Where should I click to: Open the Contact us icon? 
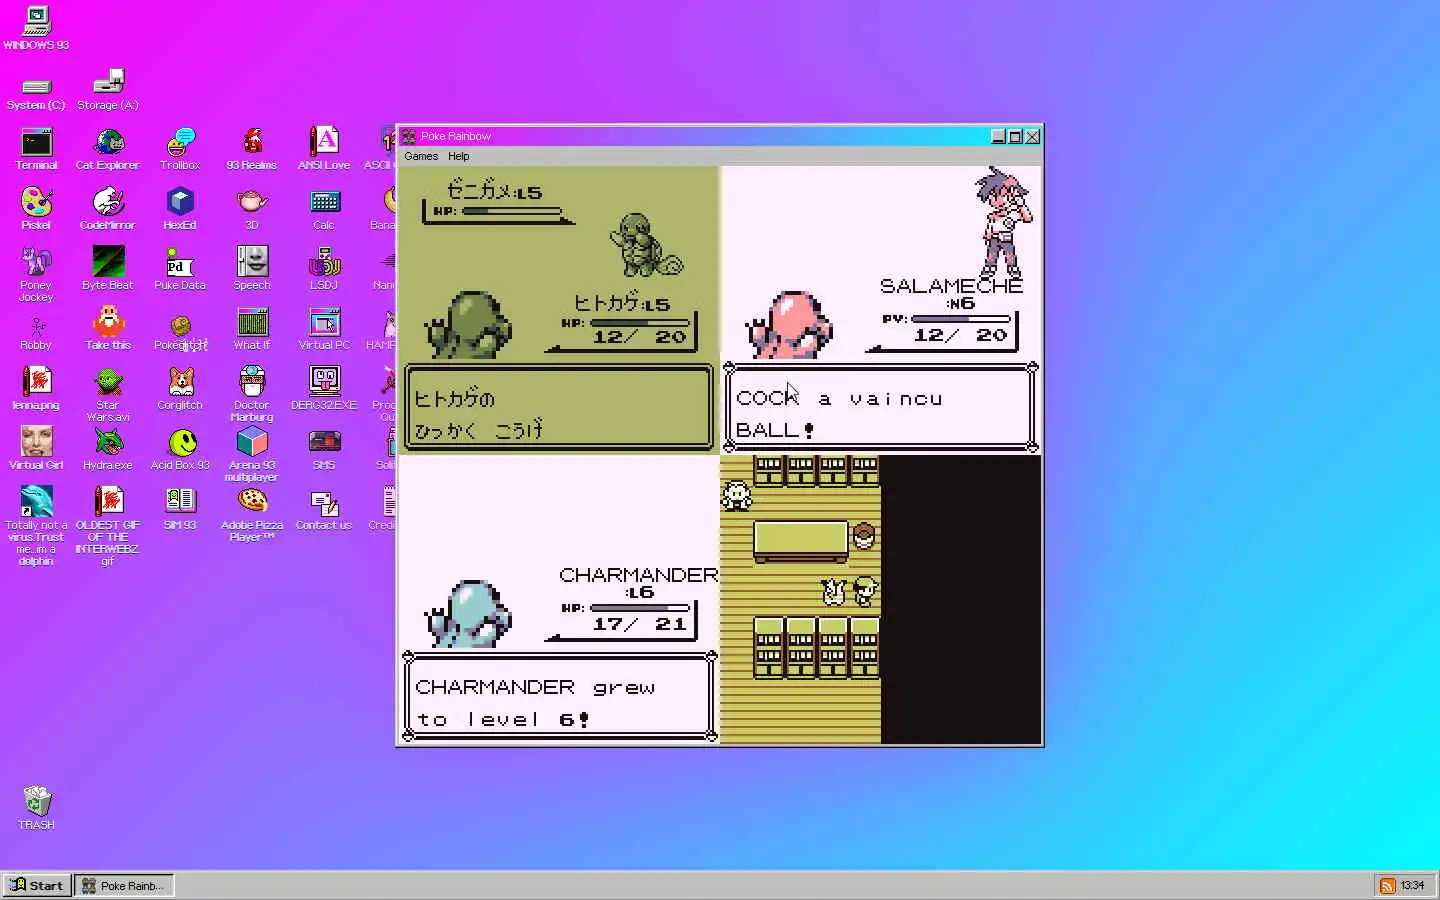click(x=324, y=509)
